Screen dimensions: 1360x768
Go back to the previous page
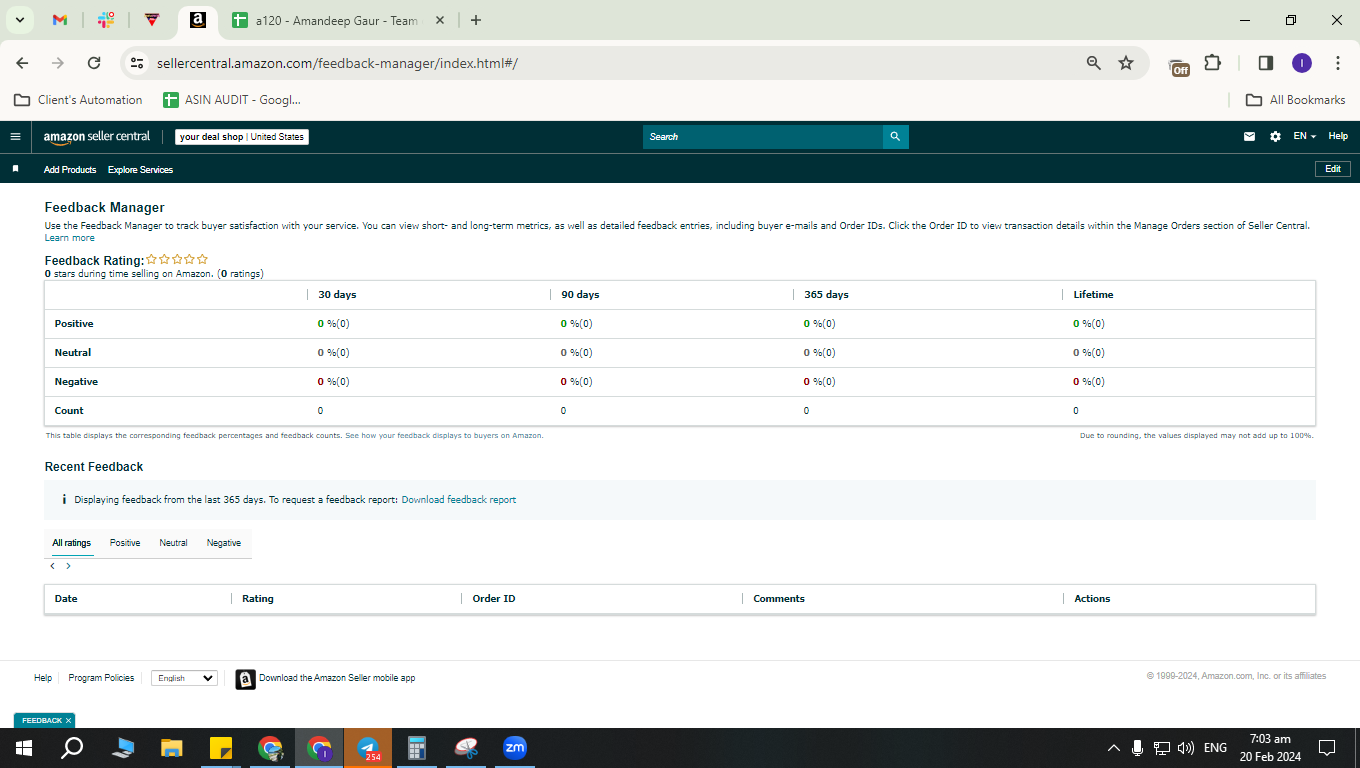pyautogui.click(x=22, y=63)
